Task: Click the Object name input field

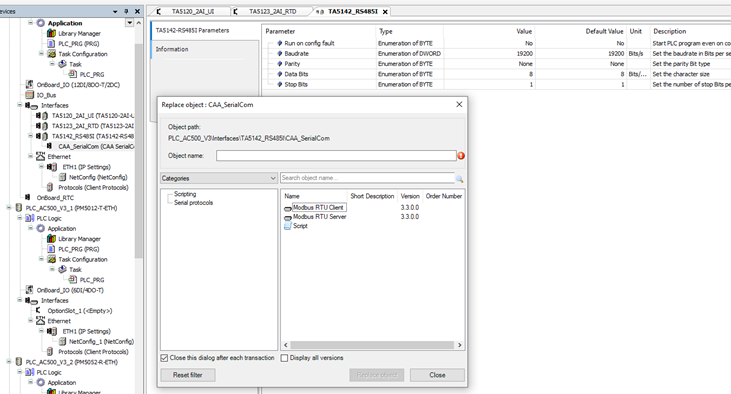Action: point(336,156)
